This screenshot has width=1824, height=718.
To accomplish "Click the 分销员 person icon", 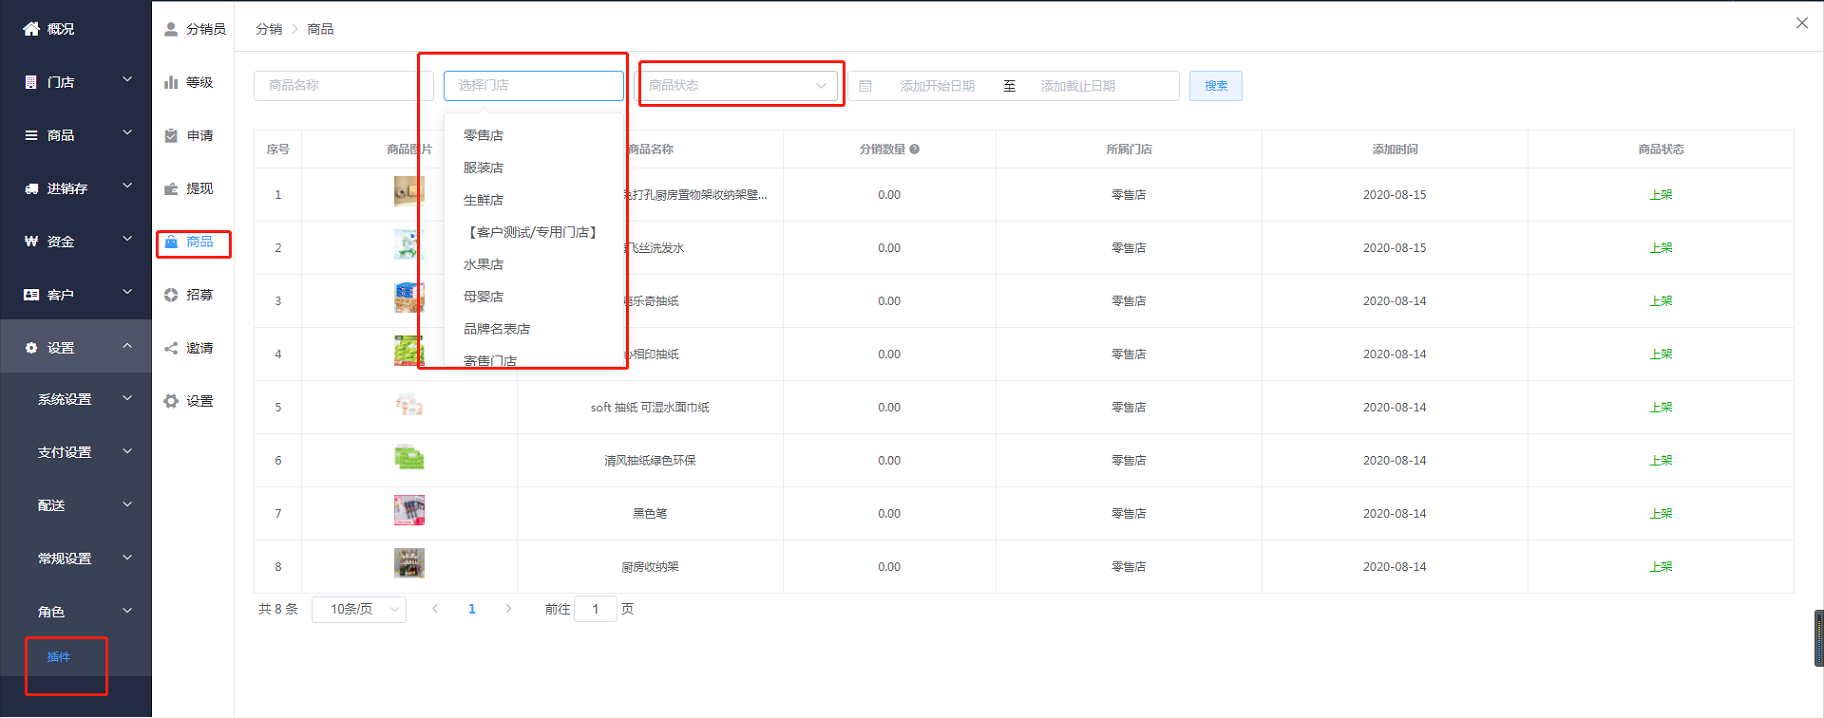I will pos(171,29).
